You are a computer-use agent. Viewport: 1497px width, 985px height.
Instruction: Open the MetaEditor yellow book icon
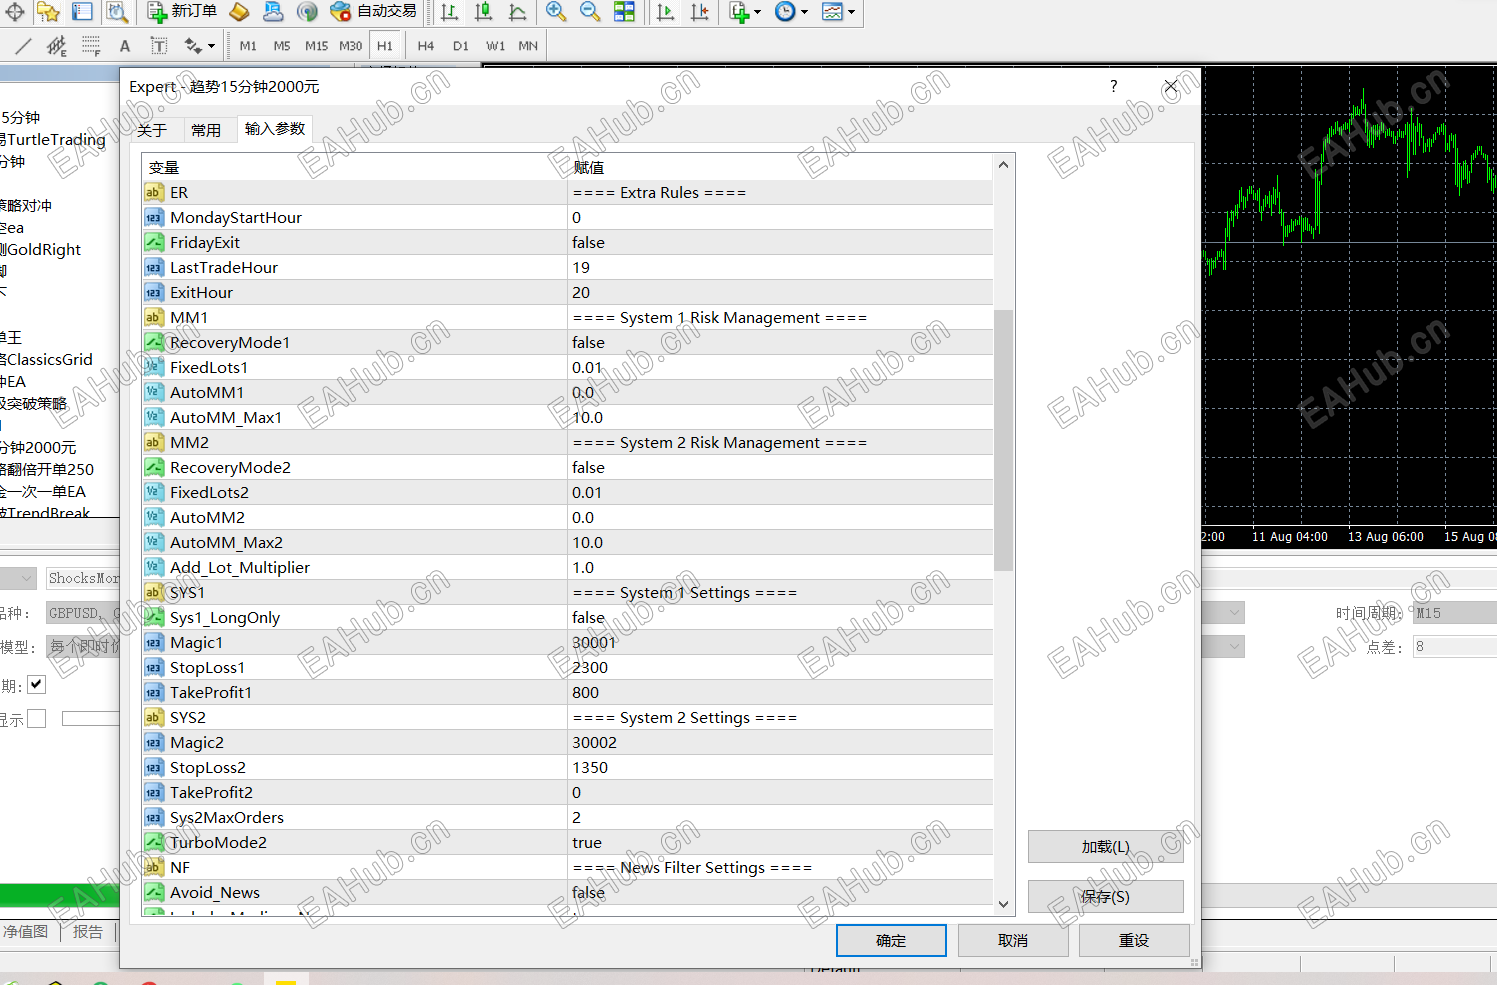239,12
